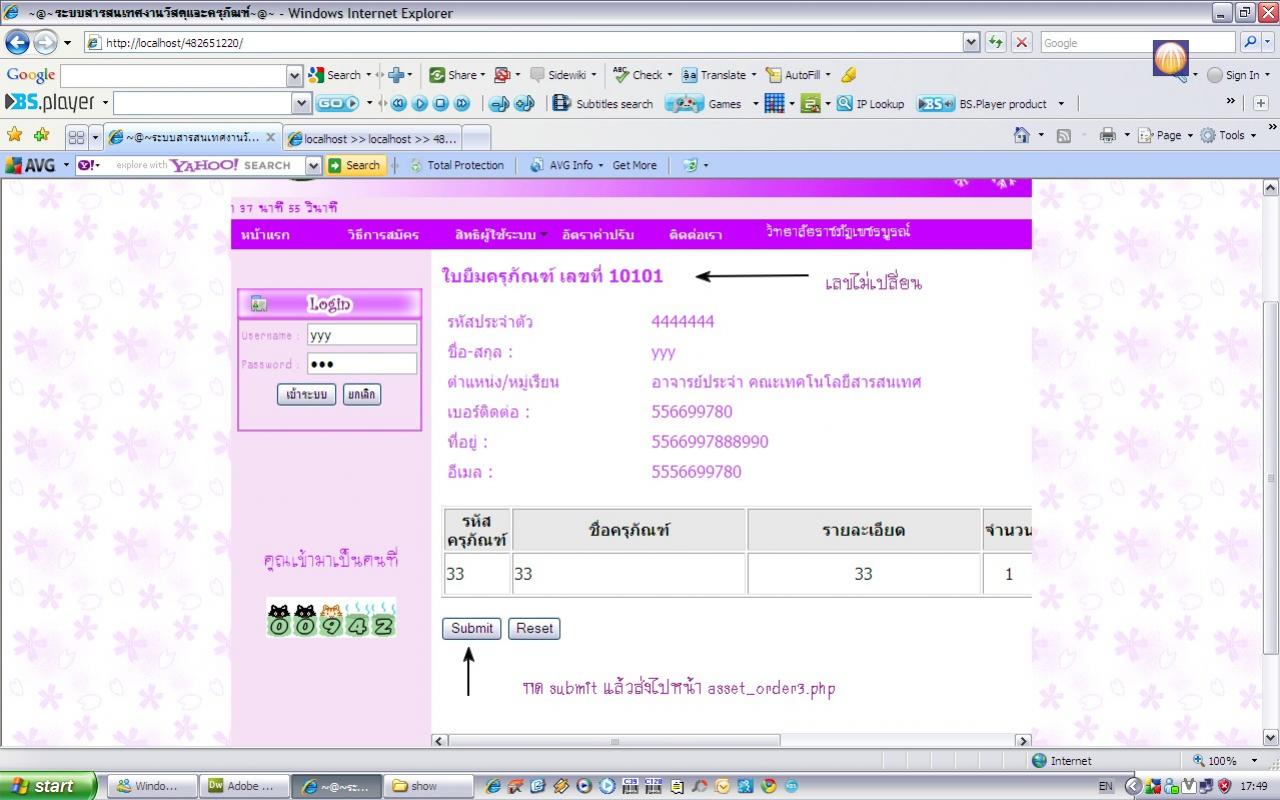Click the Print icon in the command bar
This screenshot has height=800, width=1280.
[1107, 135]
